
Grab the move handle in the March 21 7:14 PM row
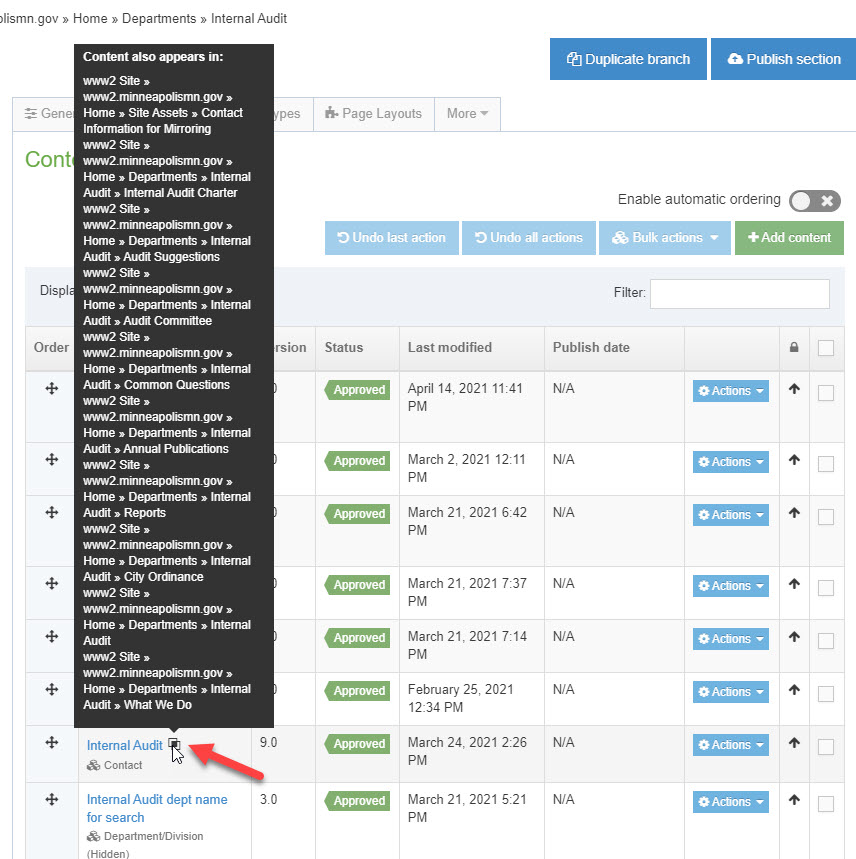(51, 637)
